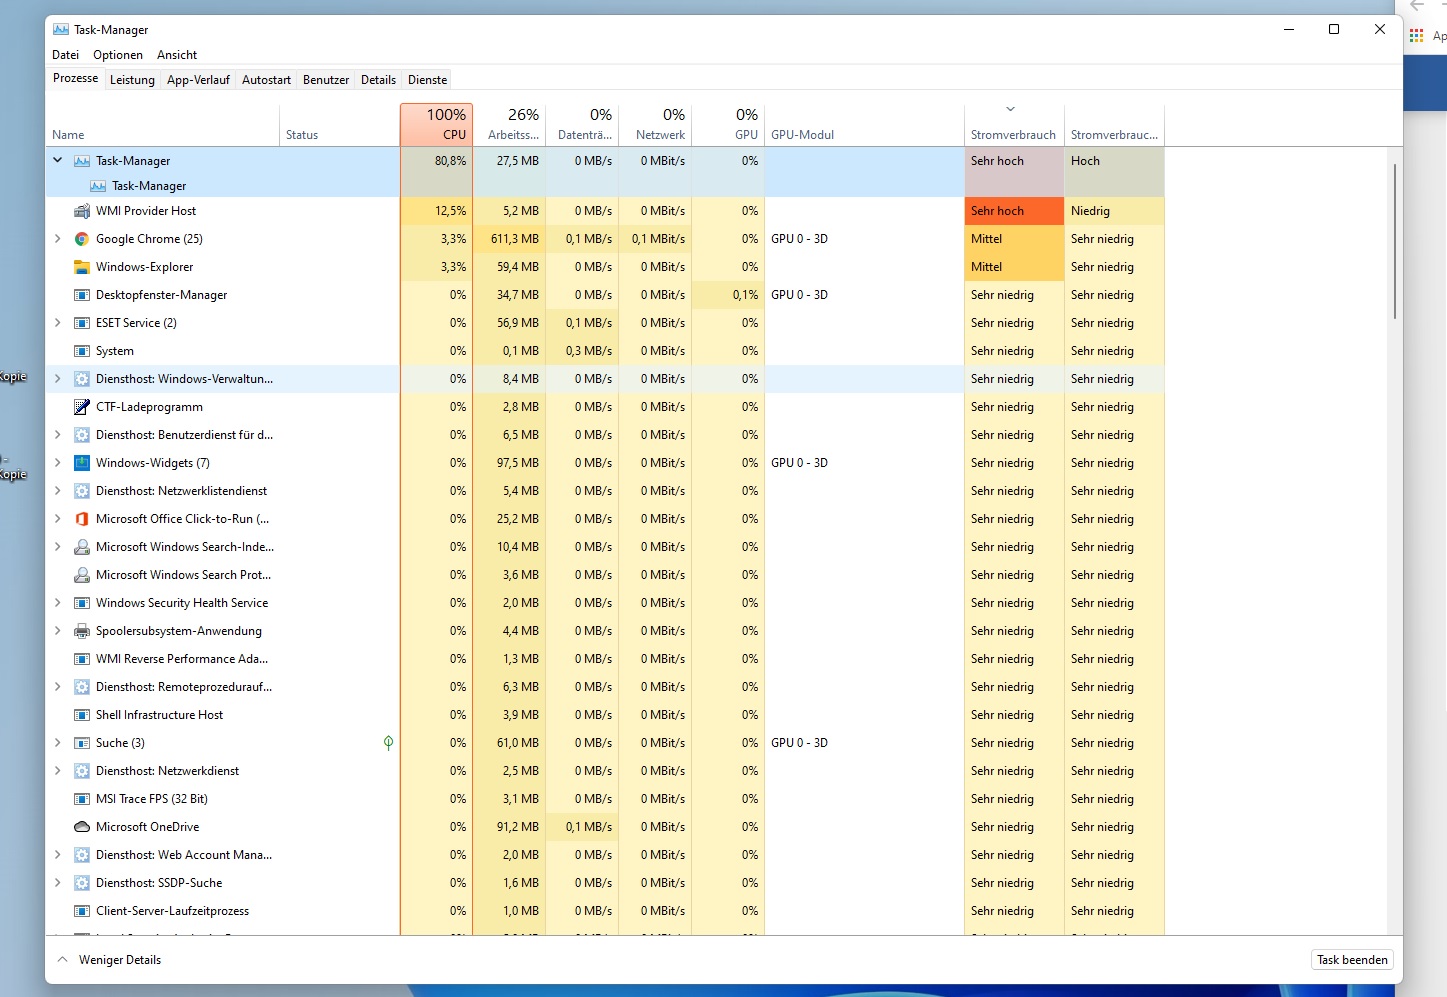Viewport: 1447px width, 997px height.
Task: Click the Windows-Explorer folder icon
Action: click(x=82, y=267)
